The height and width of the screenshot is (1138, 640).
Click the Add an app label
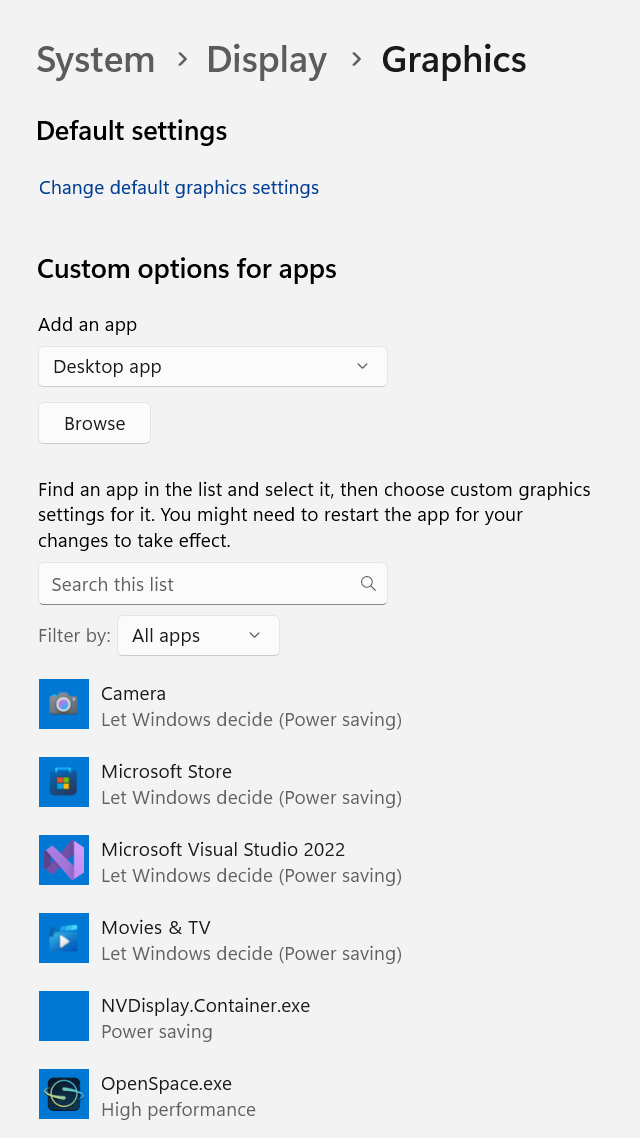click(88, 324)
